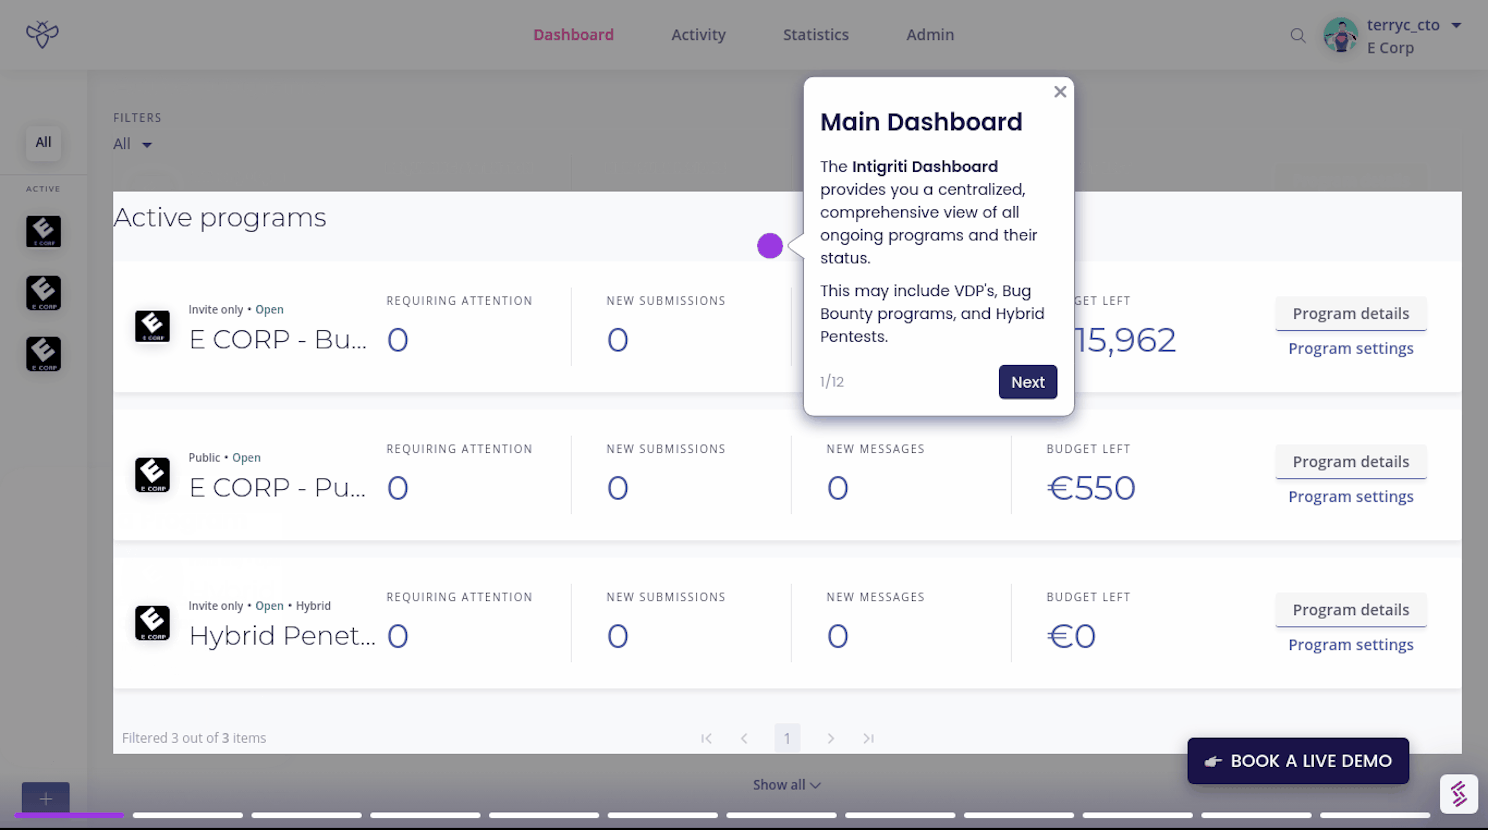This screenshot has height=830, width=1488.
Task: Select page 1 in the pagination controls
Action: pos(787,738)
